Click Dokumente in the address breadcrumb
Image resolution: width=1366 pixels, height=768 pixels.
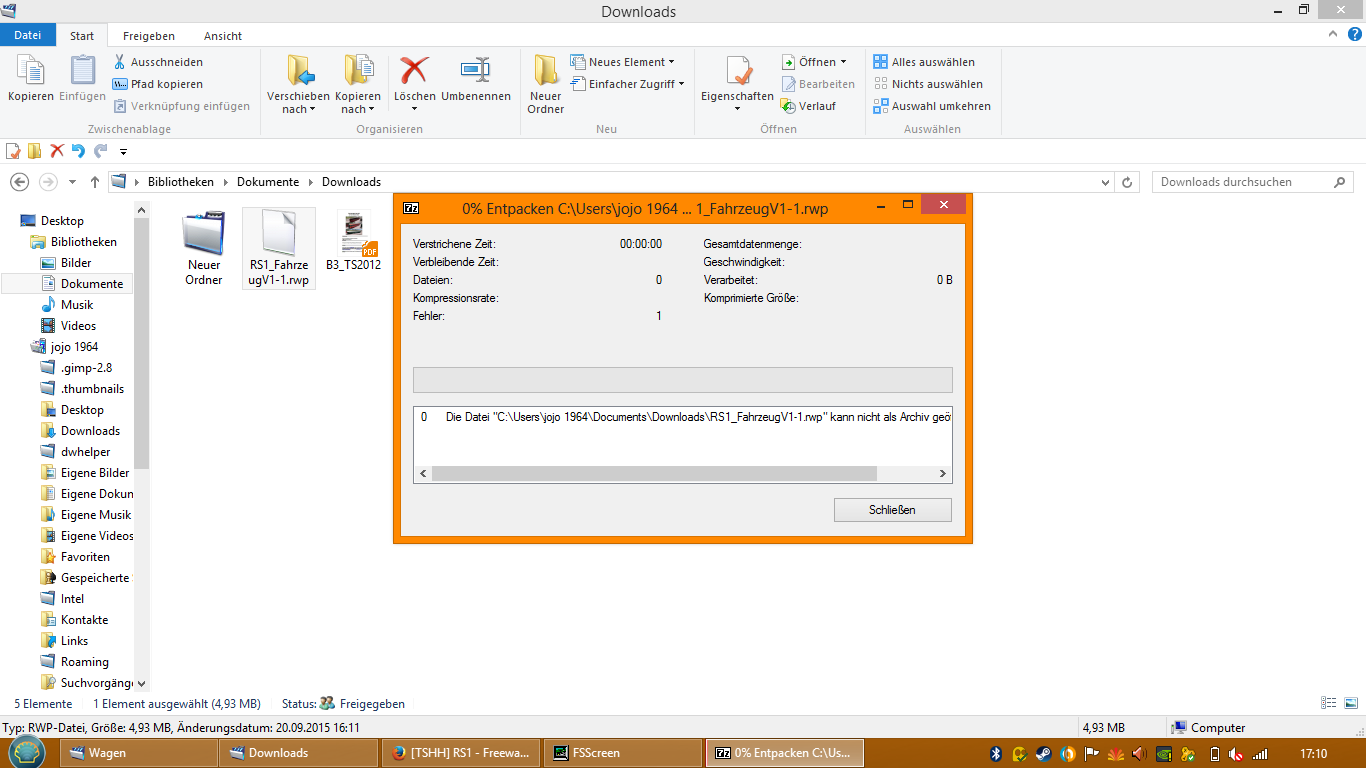pyautogui.click(x=268, y=182)
